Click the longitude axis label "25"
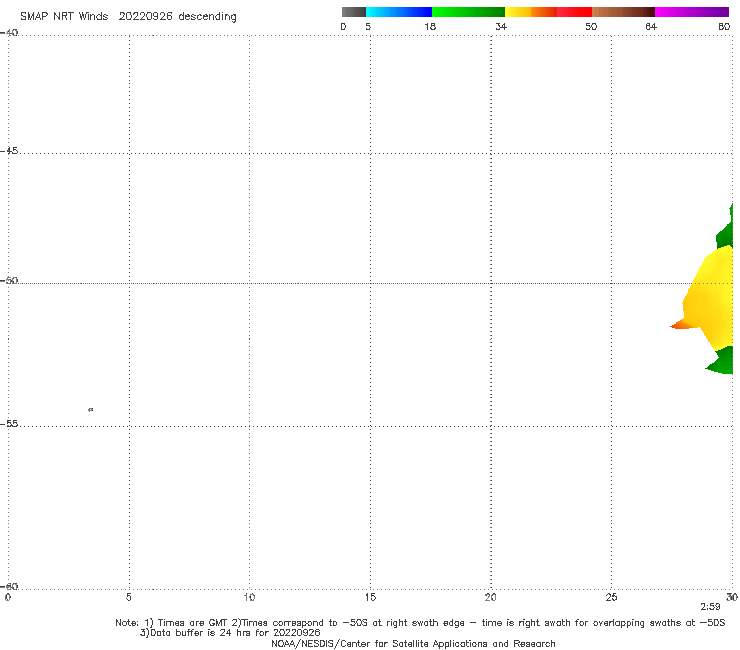Screen dimensions: 740x650 click(611, 598)
